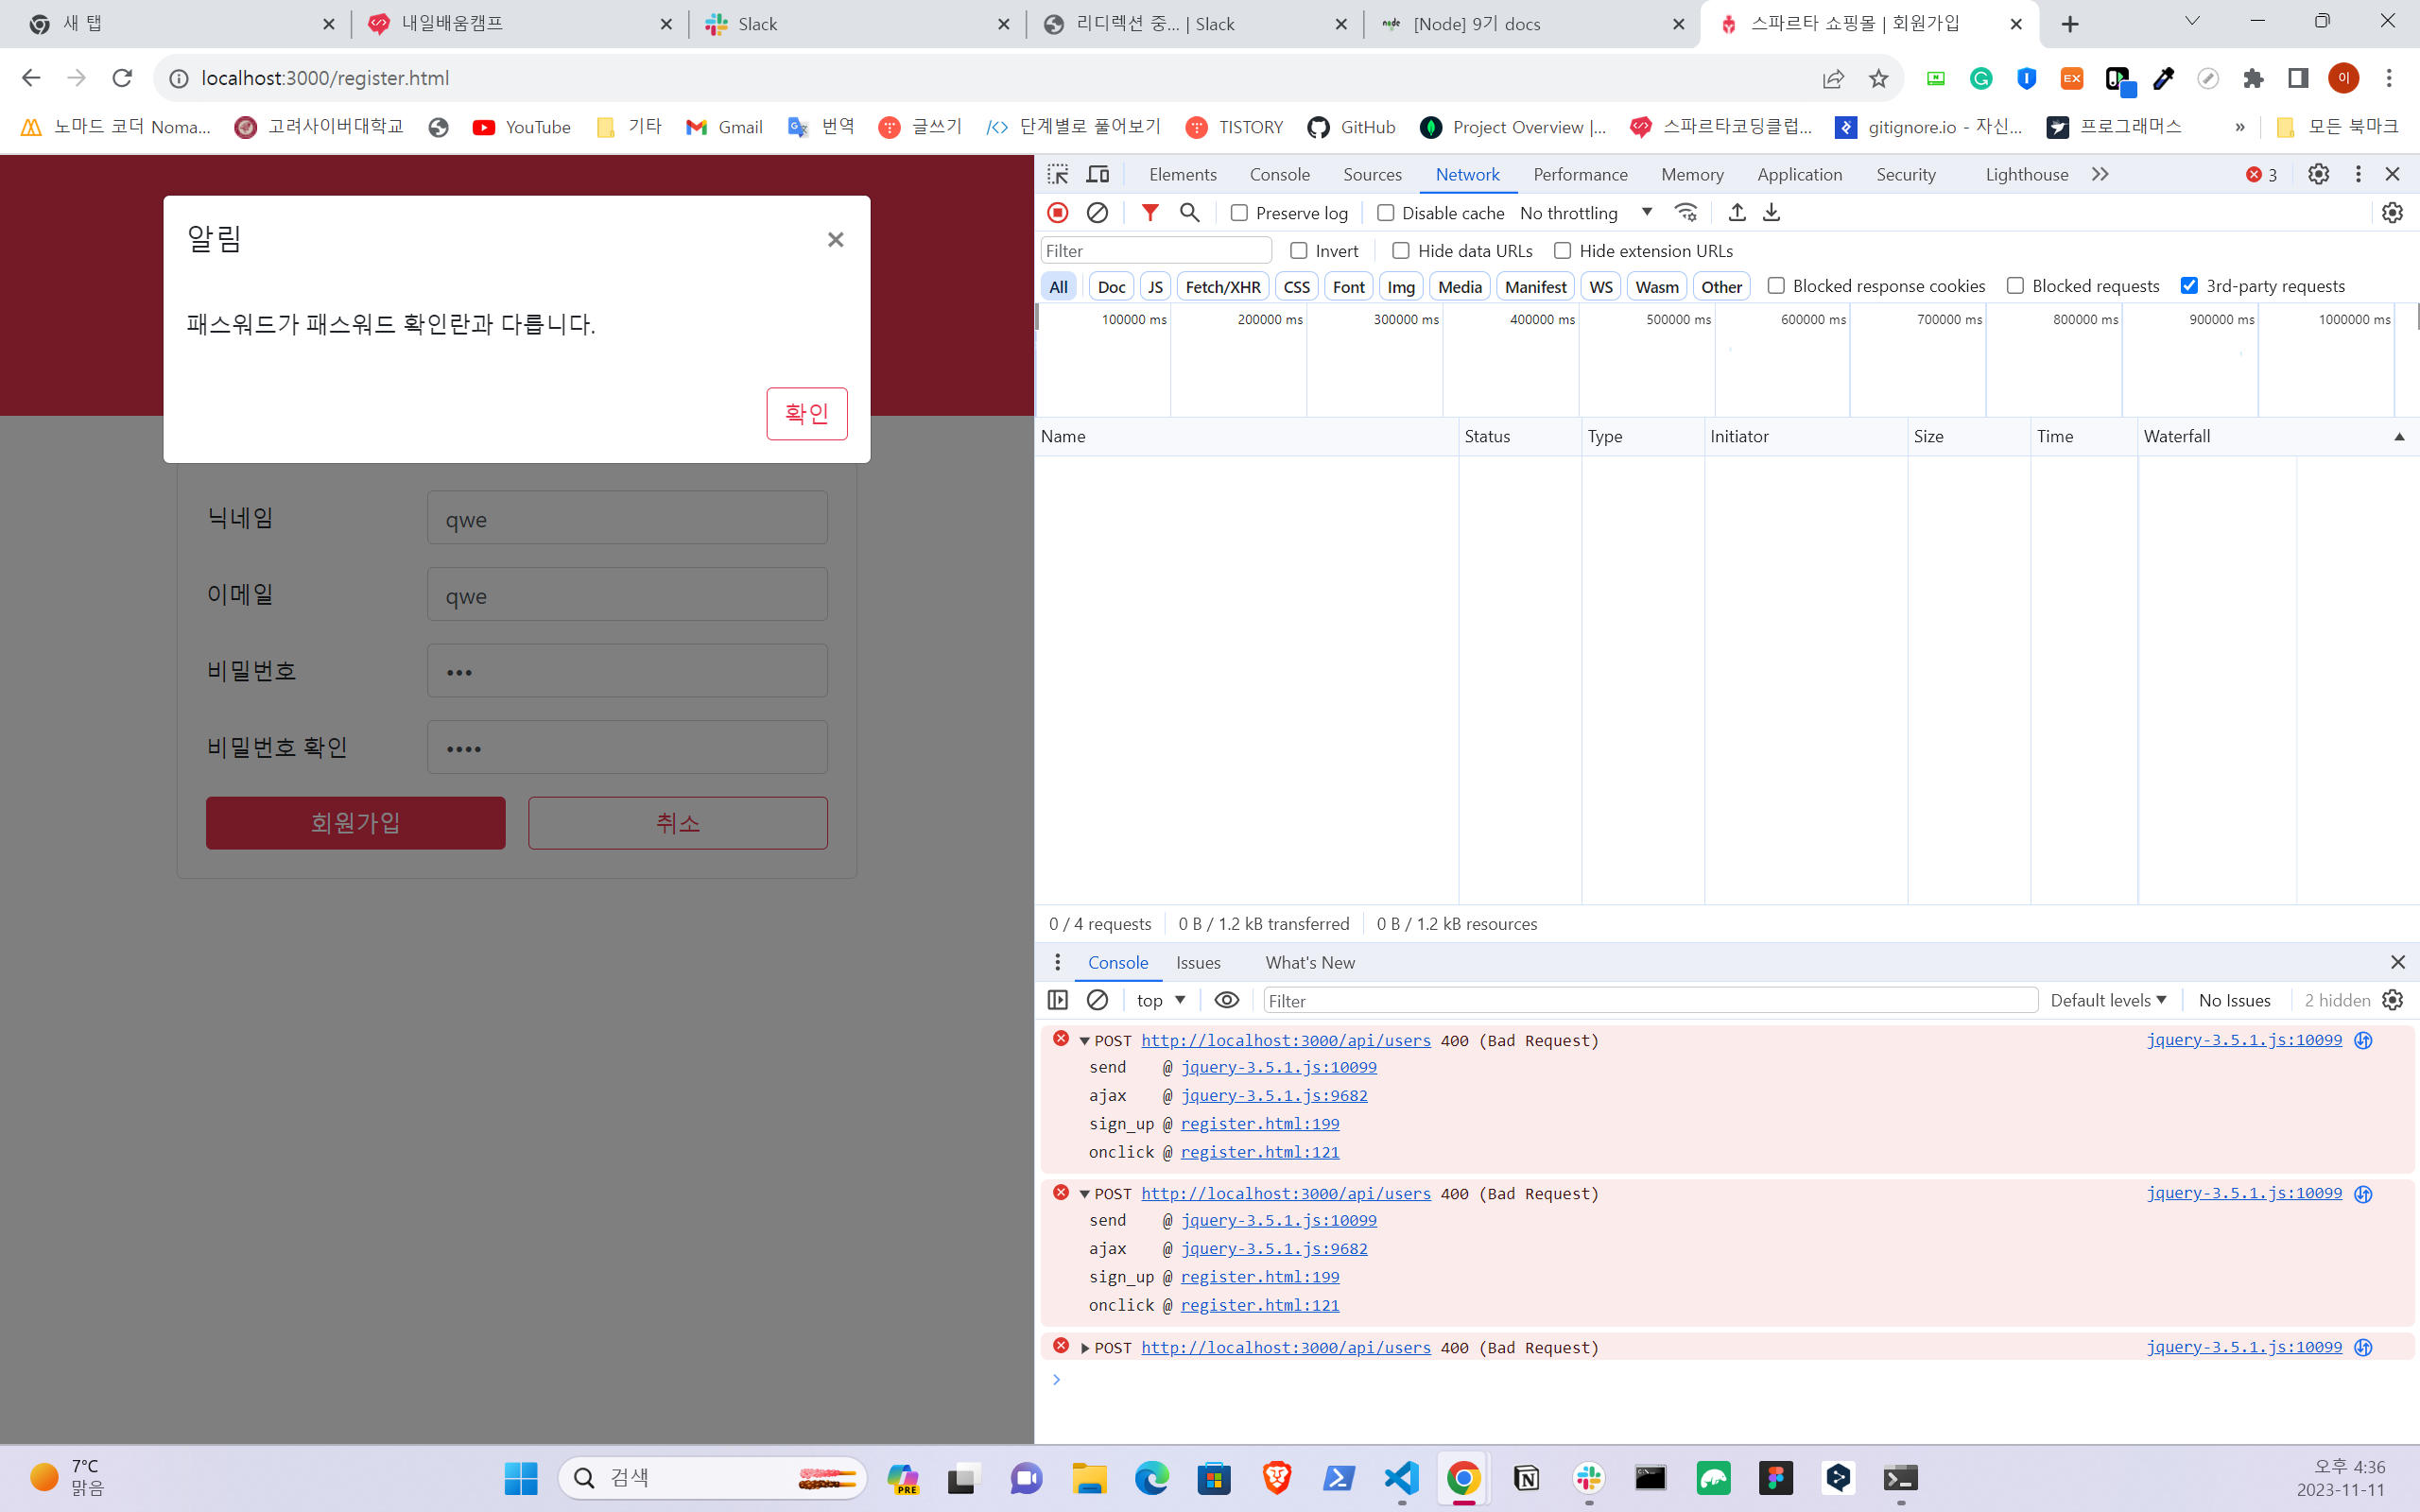This screenshot has height=1512, width=2420.
Task: Open network search magnifier
Action: [x=1189, y=212]
